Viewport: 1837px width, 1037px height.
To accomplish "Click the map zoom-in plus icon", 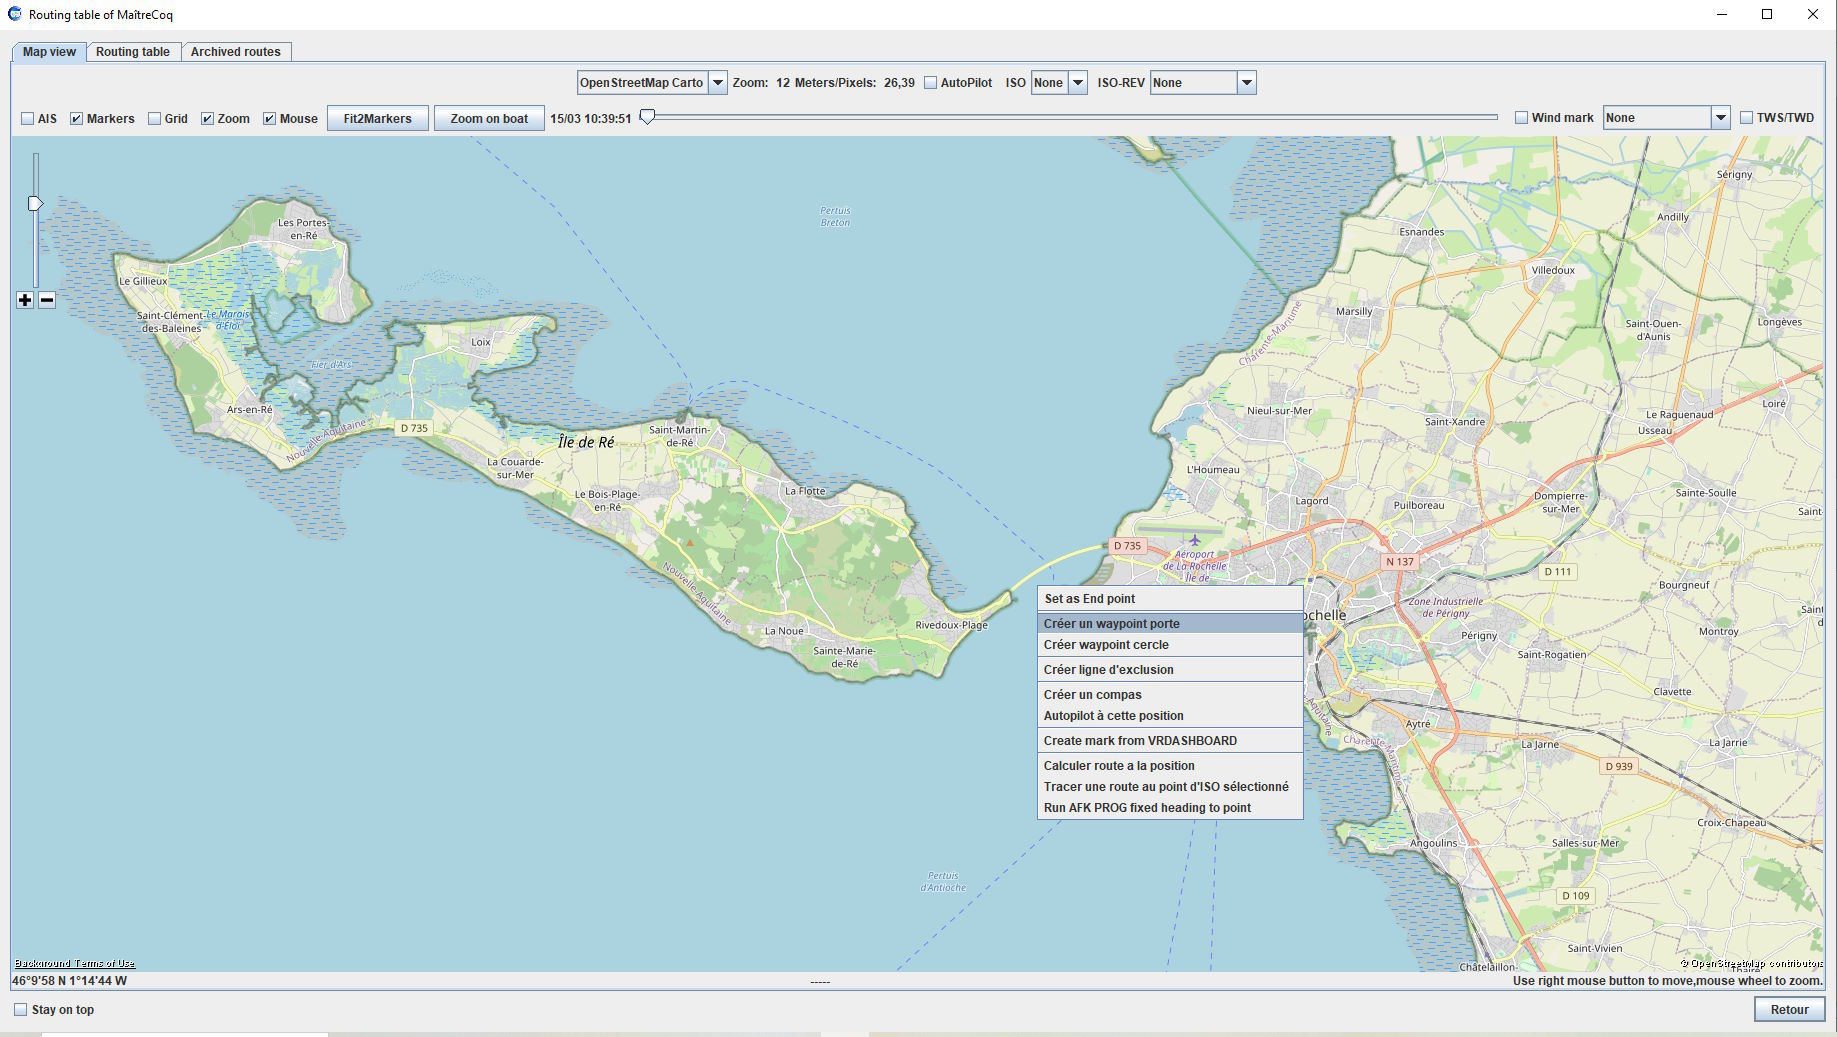I will tap(25, 300).
